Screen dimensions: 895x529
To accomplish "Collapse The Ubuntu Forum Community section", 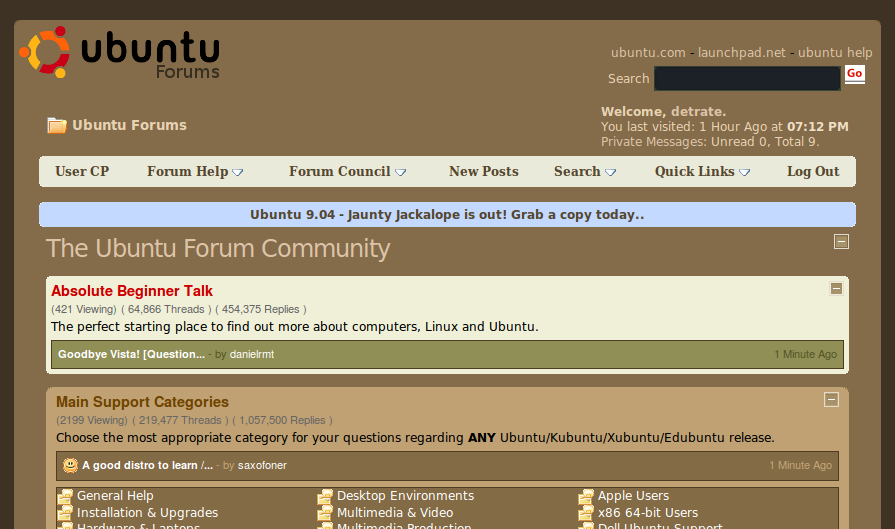I will (841, 241).
